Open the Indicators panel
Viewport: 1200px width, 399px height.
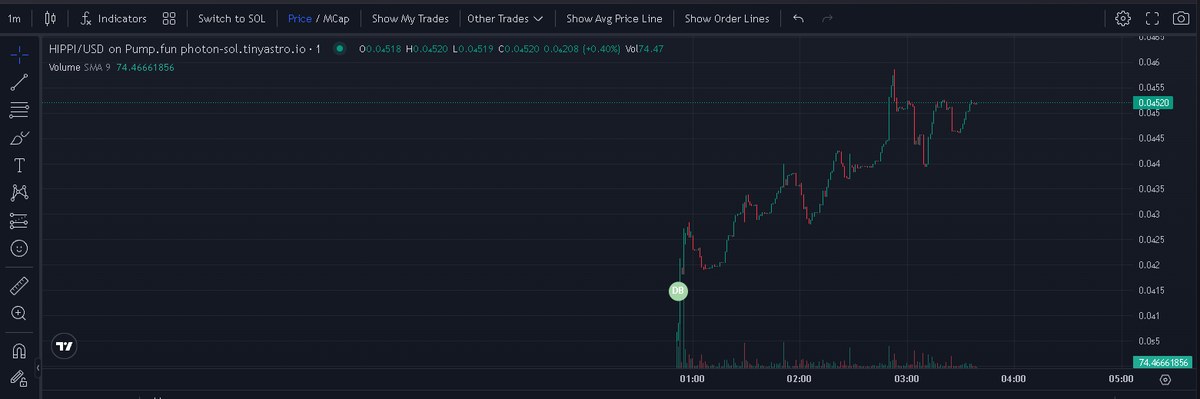point(114,18)
